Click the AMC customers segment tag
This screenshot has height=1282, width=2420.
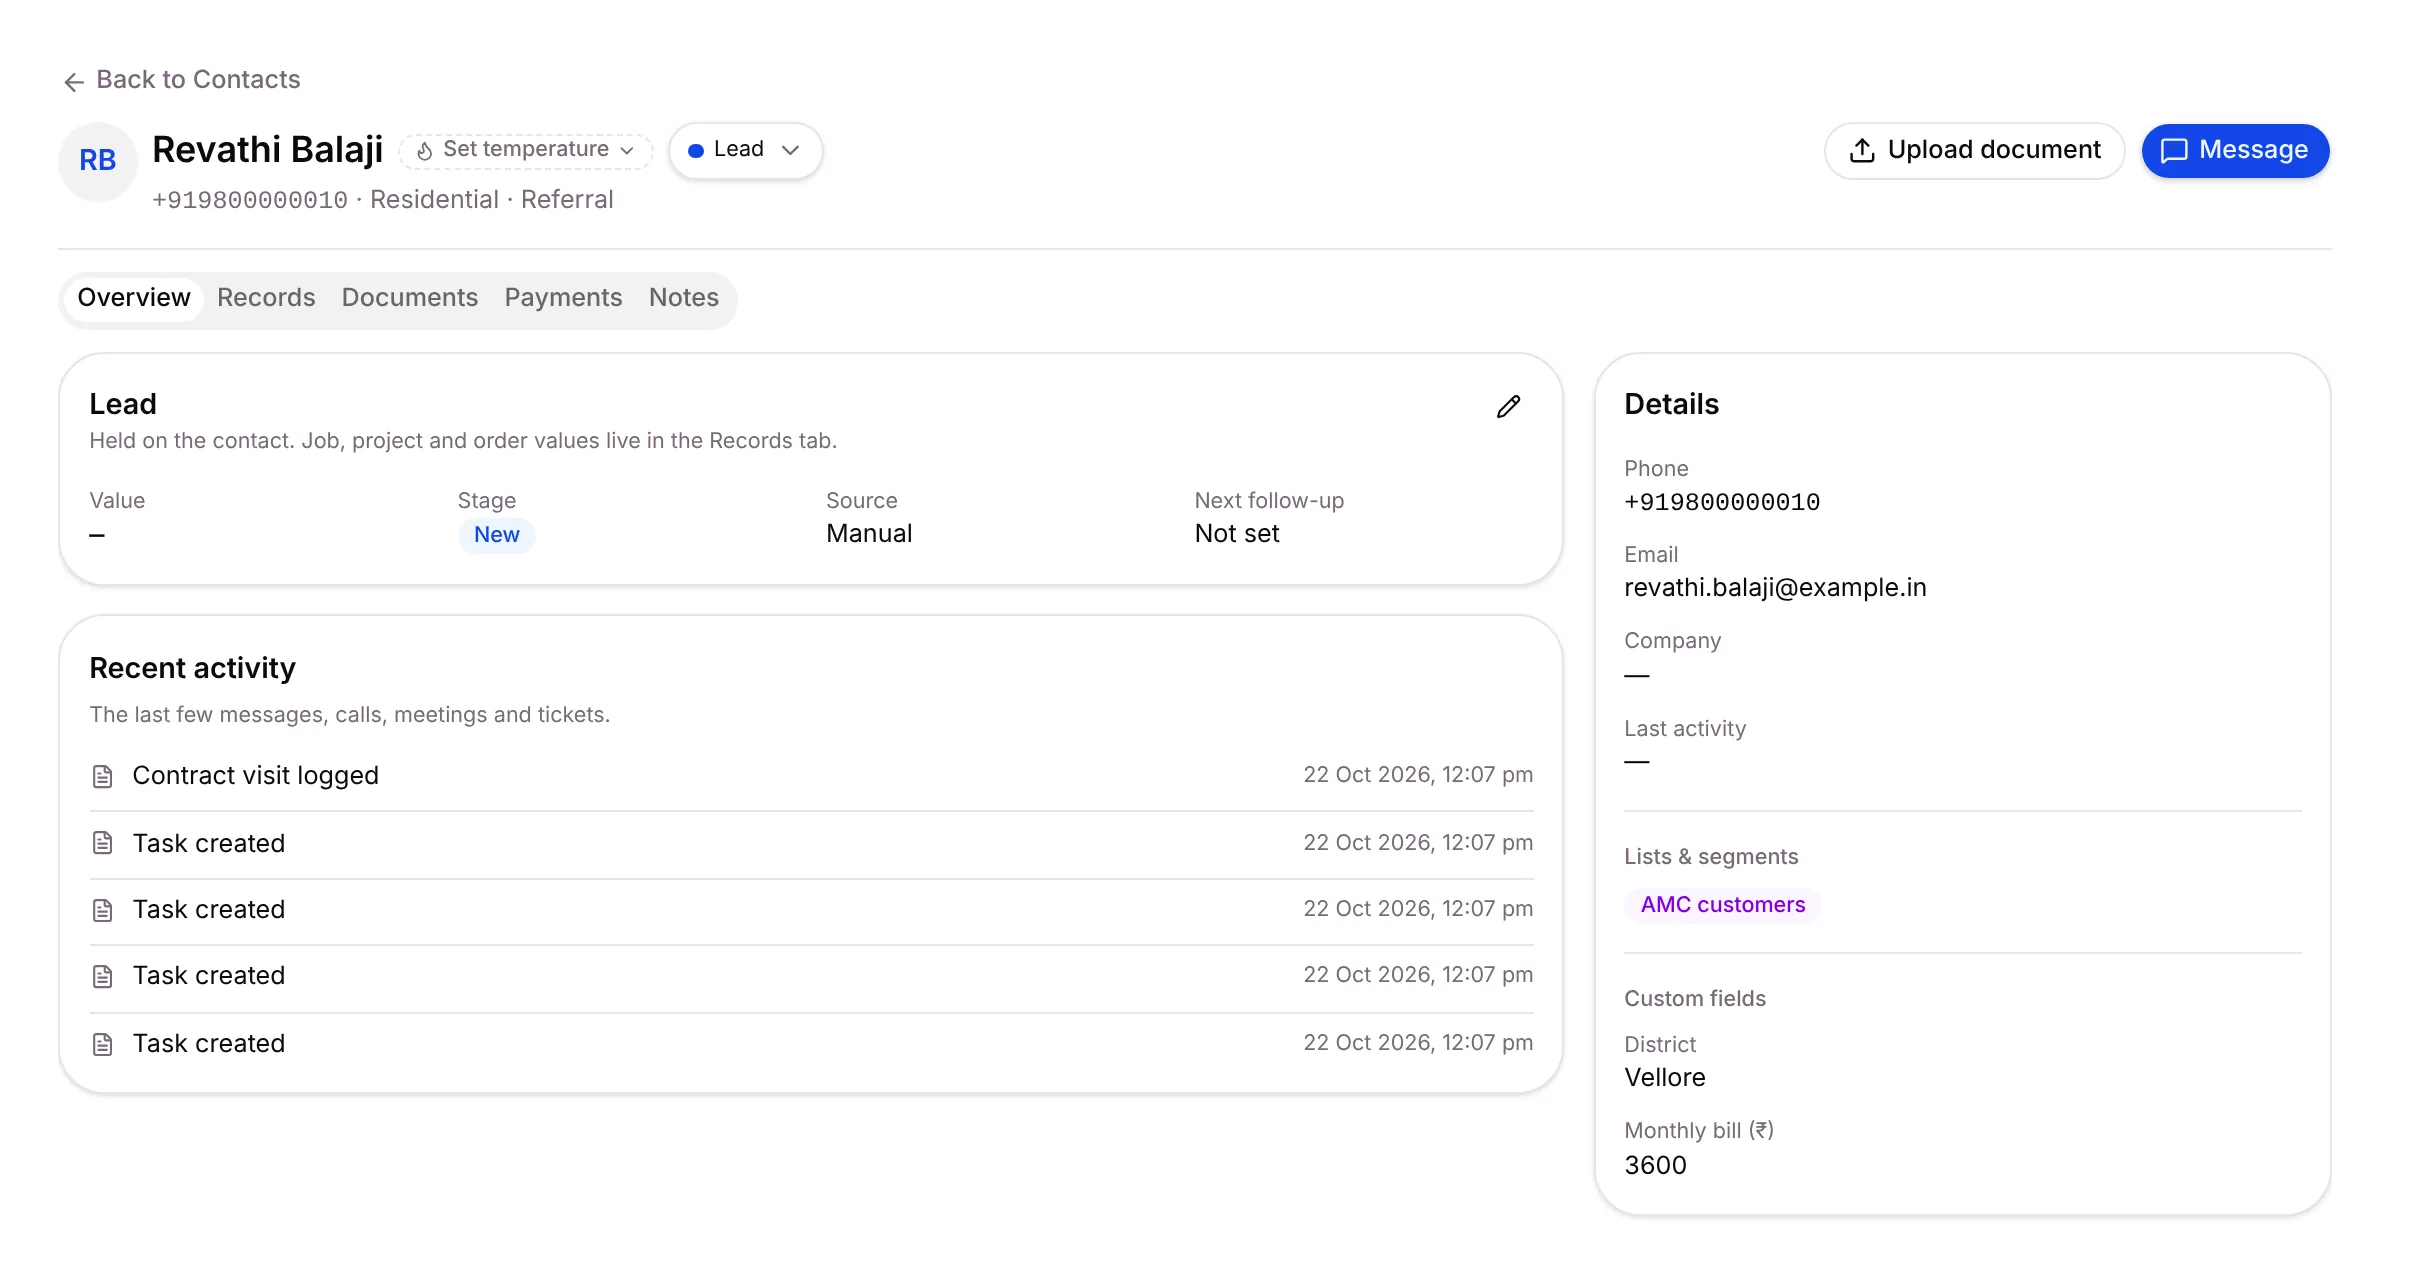point(1723,905)
